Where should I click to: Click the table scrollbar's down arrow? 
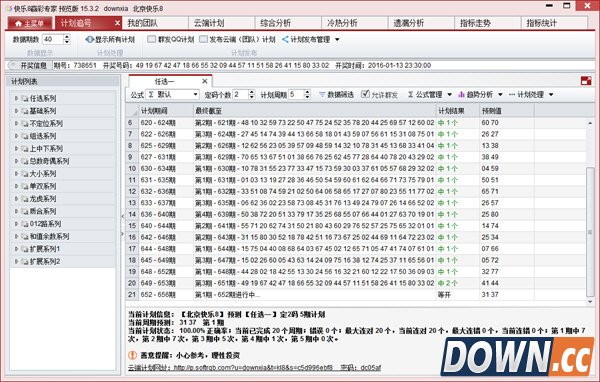[x=590, y=302]
